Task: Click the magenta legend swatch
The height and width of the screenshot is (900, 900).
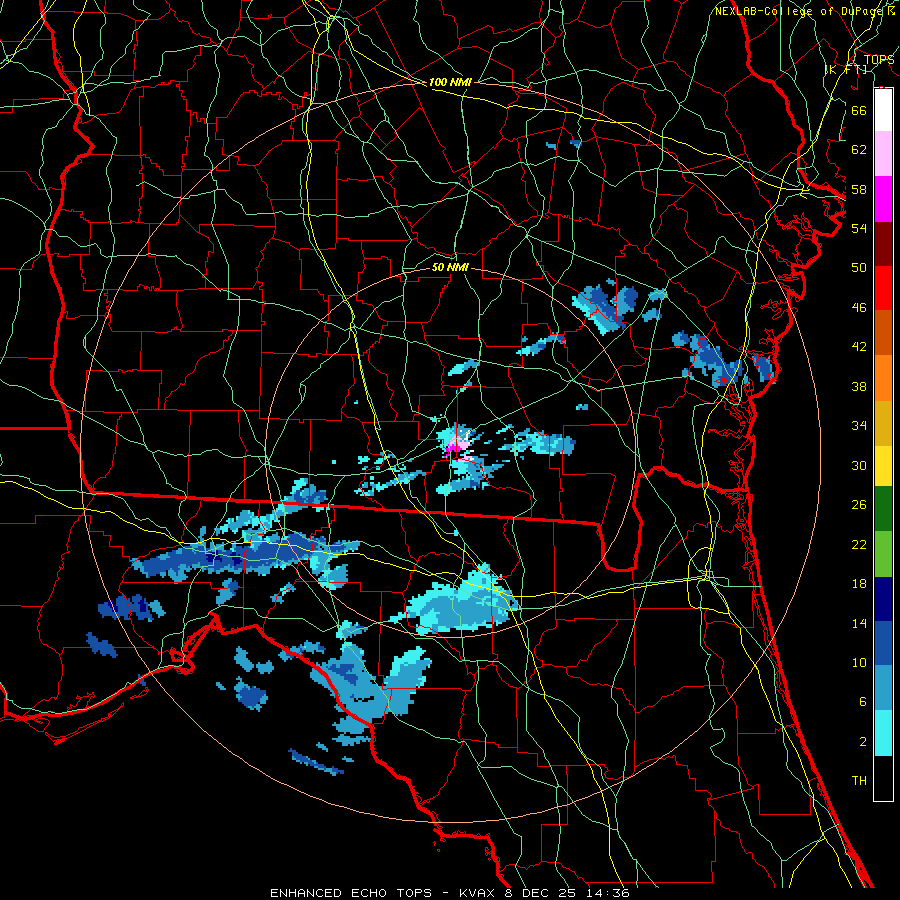Action: pos(883,199)
